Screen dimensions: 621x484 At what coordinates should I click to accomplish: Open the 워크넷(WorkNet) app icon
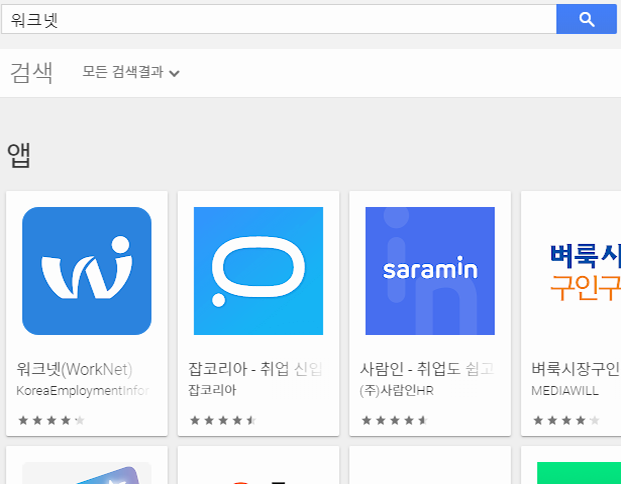tap(87, 271)
